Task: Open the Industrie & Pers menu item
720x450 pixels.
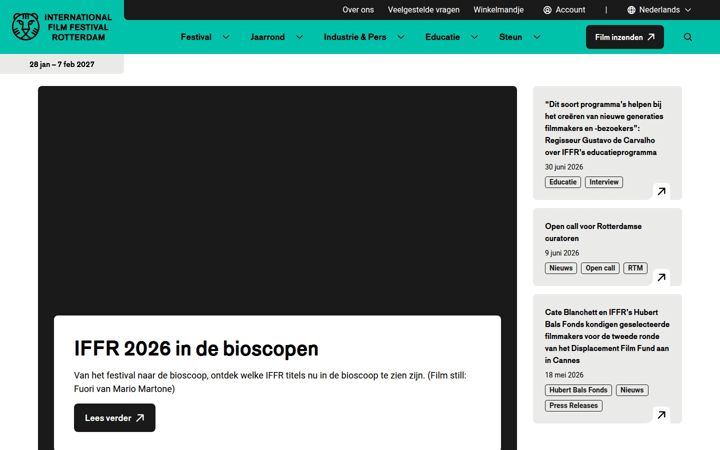Action: pyautogui.click(x=354, y=37)
